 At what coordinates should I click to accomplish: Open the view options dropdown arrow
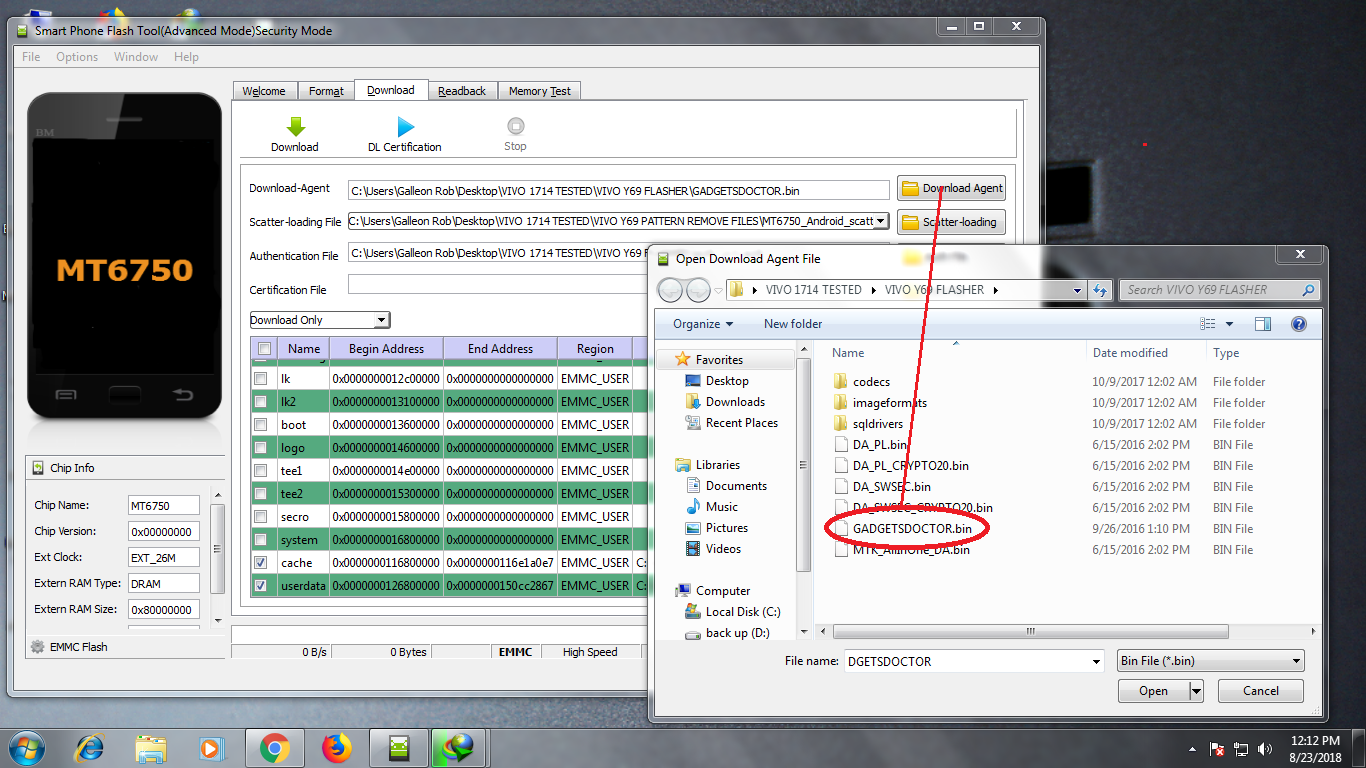tap(1229, 324)
